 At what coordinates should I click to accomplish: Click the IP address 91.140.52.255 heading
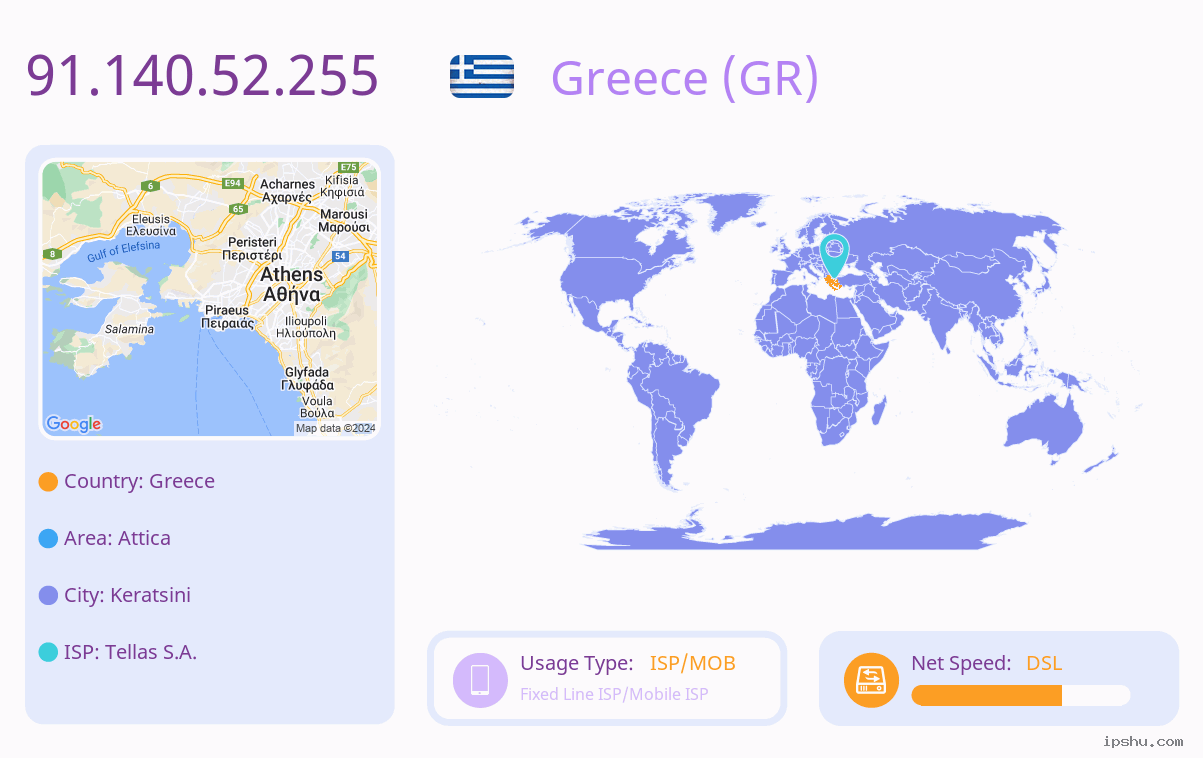tap(202, 76)
